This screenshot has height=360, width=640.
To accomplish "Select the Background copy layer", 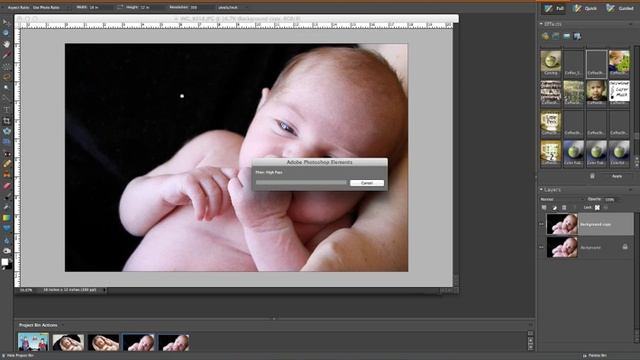I will point(589,224).
